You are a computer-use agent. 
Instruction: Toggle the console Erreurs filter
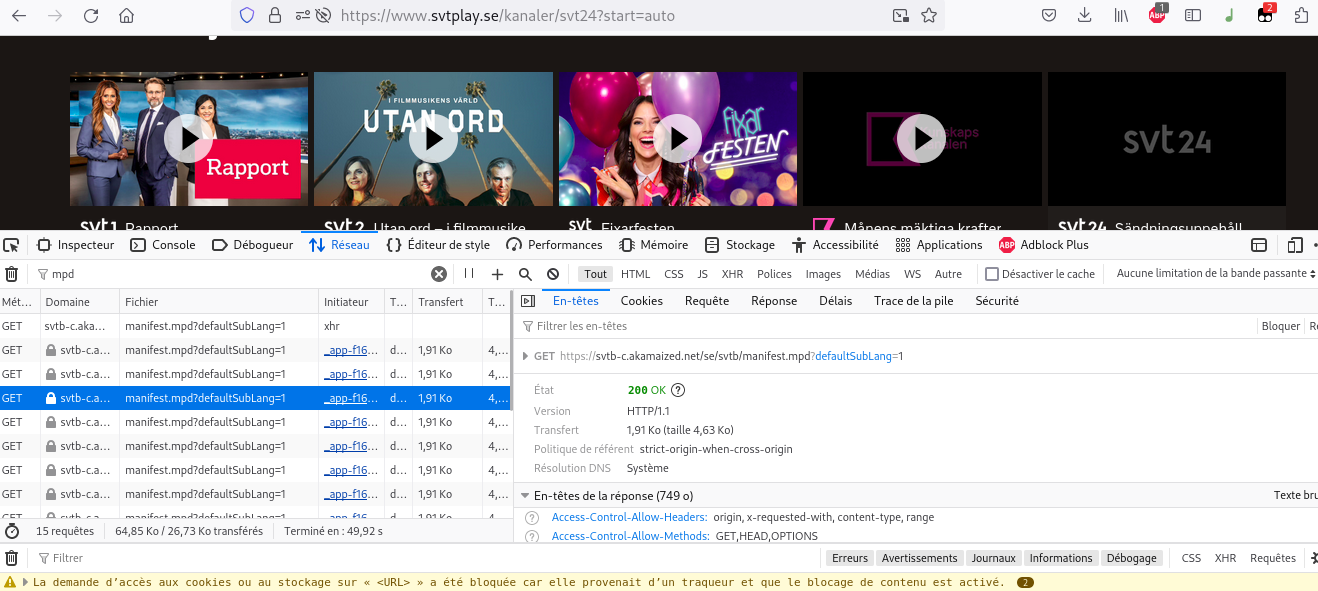[x=850, y=558]
